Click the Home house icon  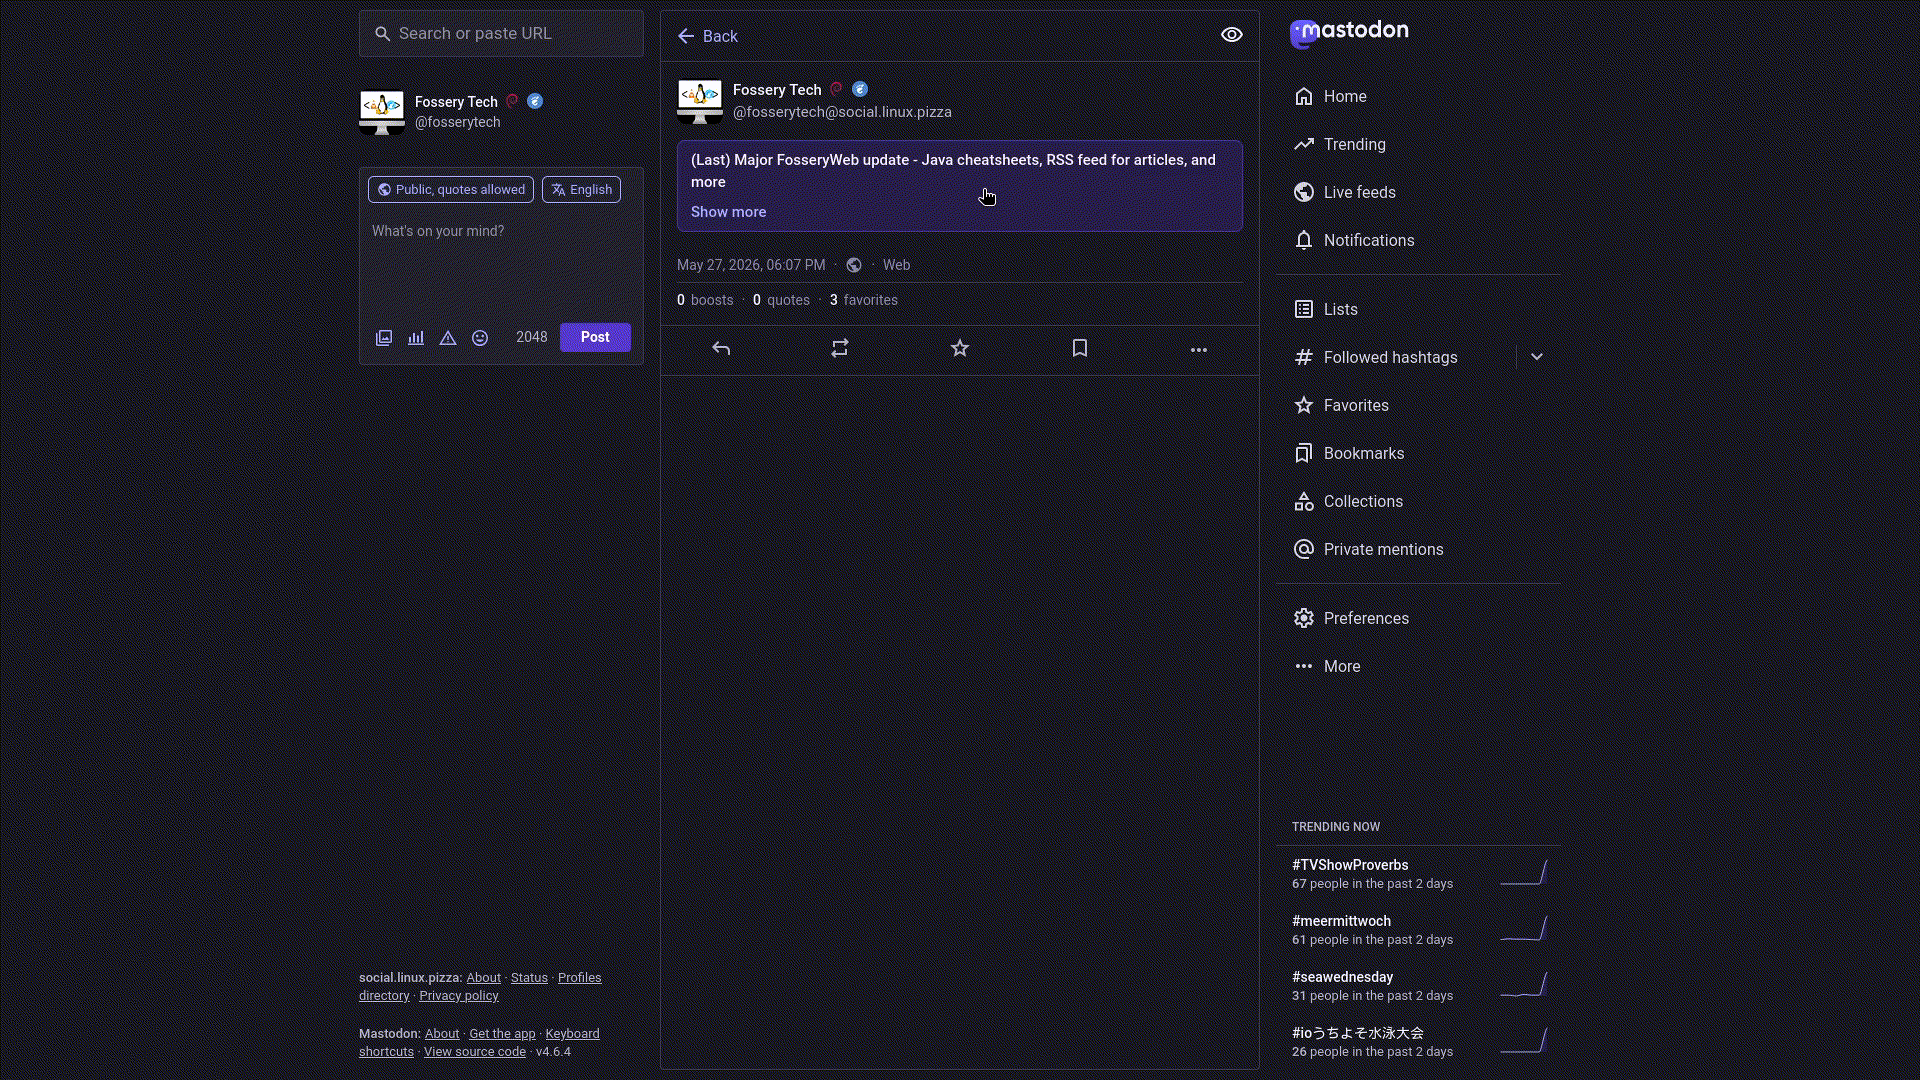click(1304, 97)
